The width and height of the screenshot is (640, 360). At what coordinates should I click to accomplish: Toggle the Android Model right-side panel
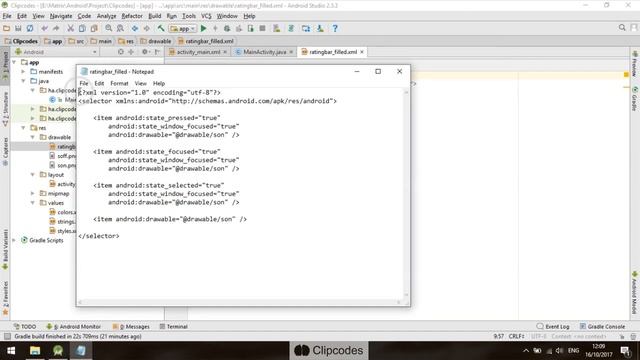click(635, 293)
